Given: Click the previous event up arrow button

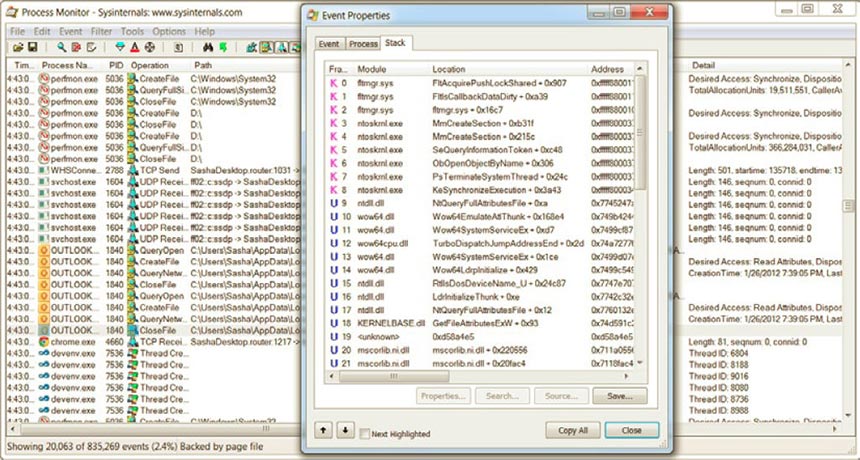Looking at the screenshot, I should click(324, 430).
